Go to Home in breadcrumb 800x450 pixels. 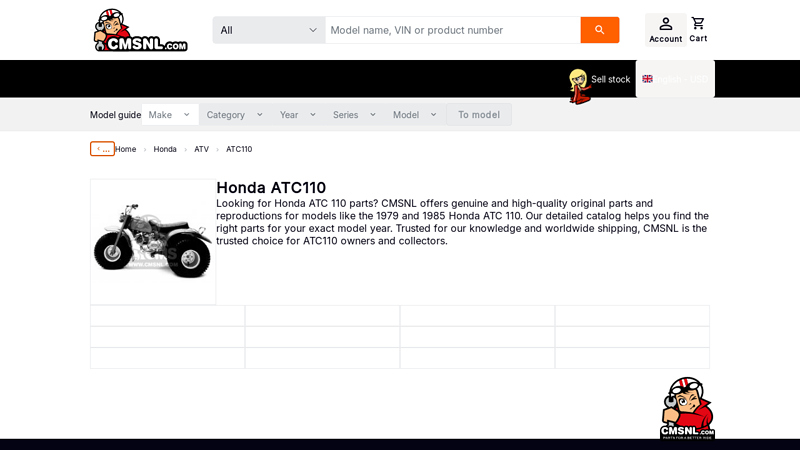[125, 149]
